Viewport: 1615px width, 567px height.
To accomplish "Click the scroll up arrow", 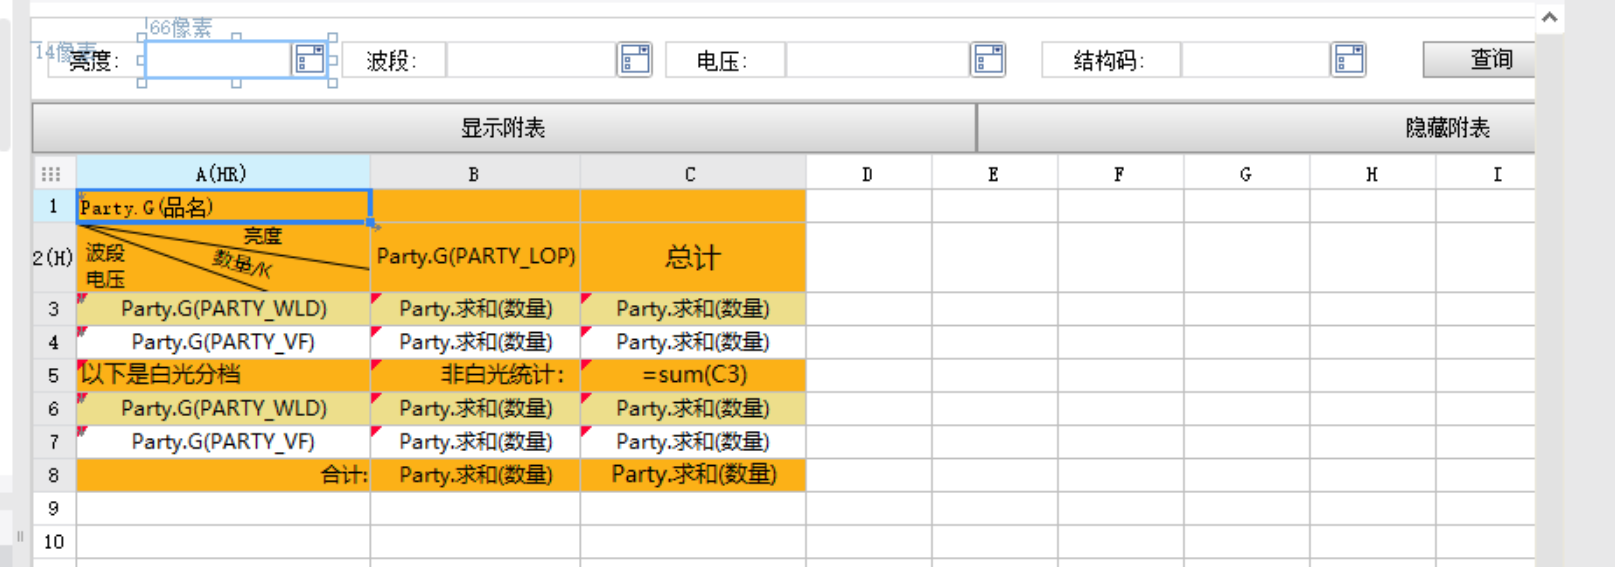I will click(1549, 17).
